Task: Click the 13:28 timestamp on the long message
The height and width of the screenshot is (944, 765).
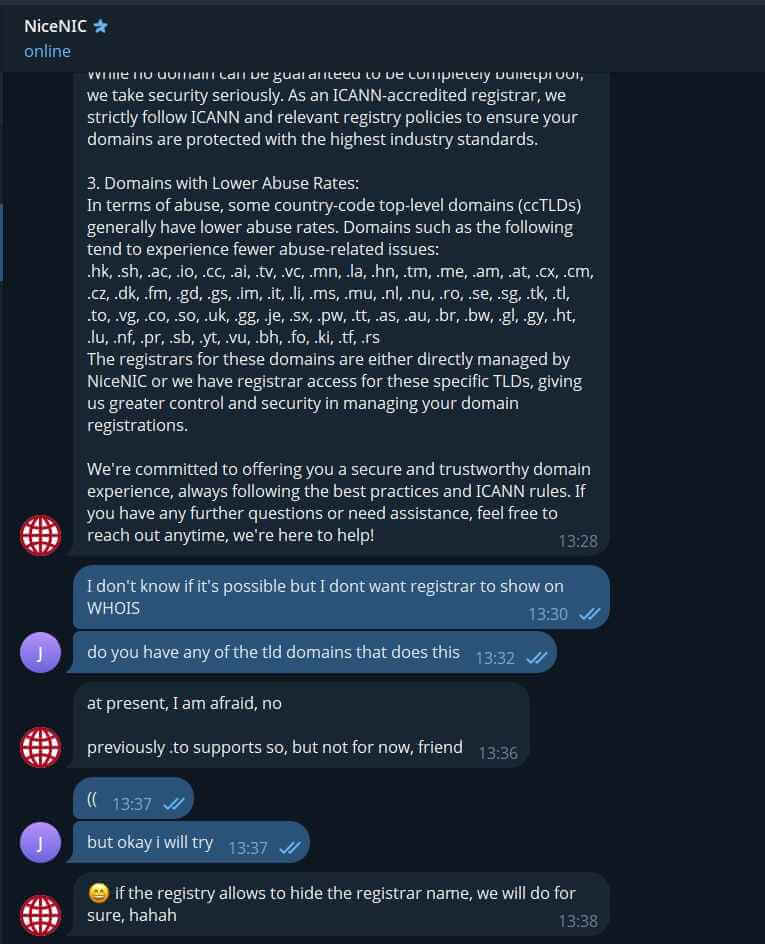Action: pos(577,541)
